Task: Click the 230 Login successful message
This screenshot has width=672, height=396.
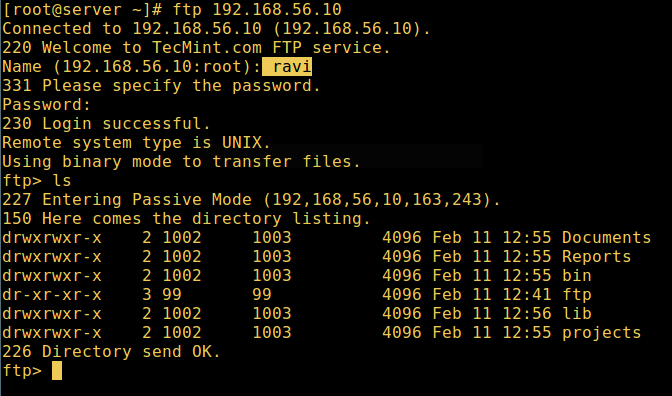Action: point(106,124)
